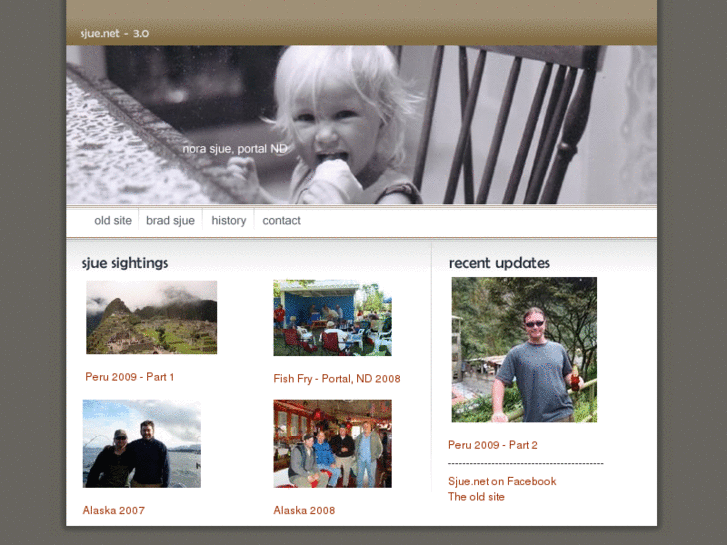Select the sjue sightings heading
Screen dimensions: 727x545
click(x=125, y=263)
